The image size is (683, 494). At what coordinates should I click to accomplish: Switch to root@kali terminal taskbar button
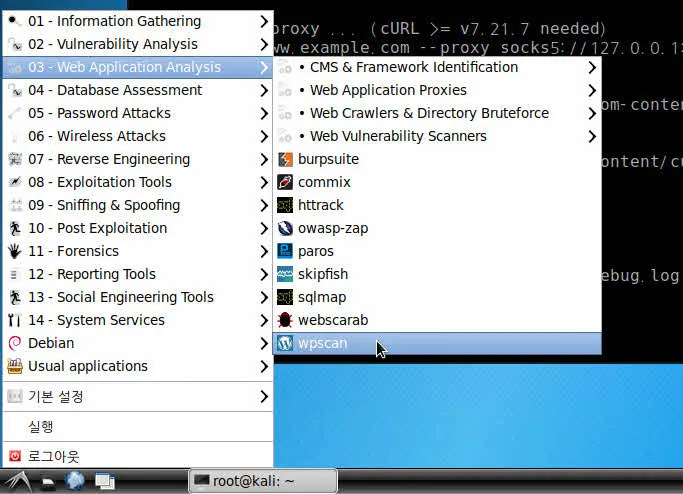click(x=262, y=481)
